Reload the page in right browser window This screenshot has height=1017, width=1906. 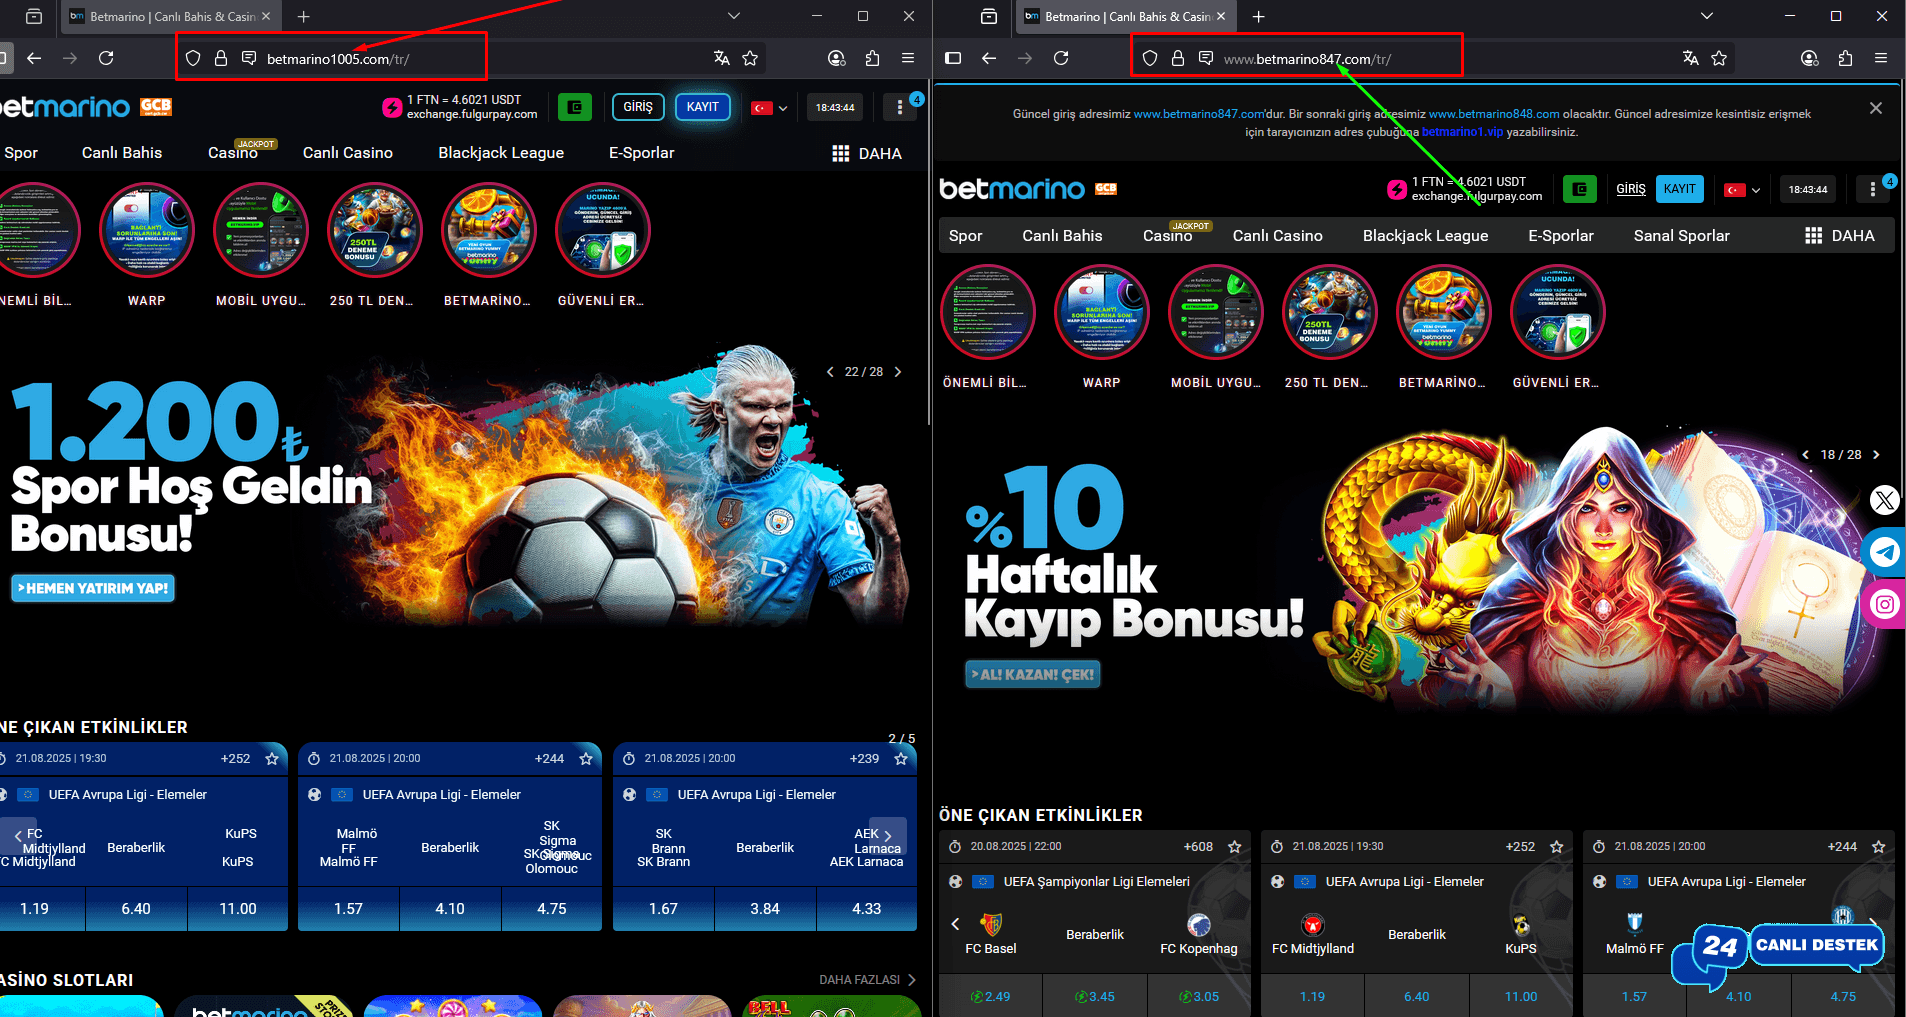1061,58
